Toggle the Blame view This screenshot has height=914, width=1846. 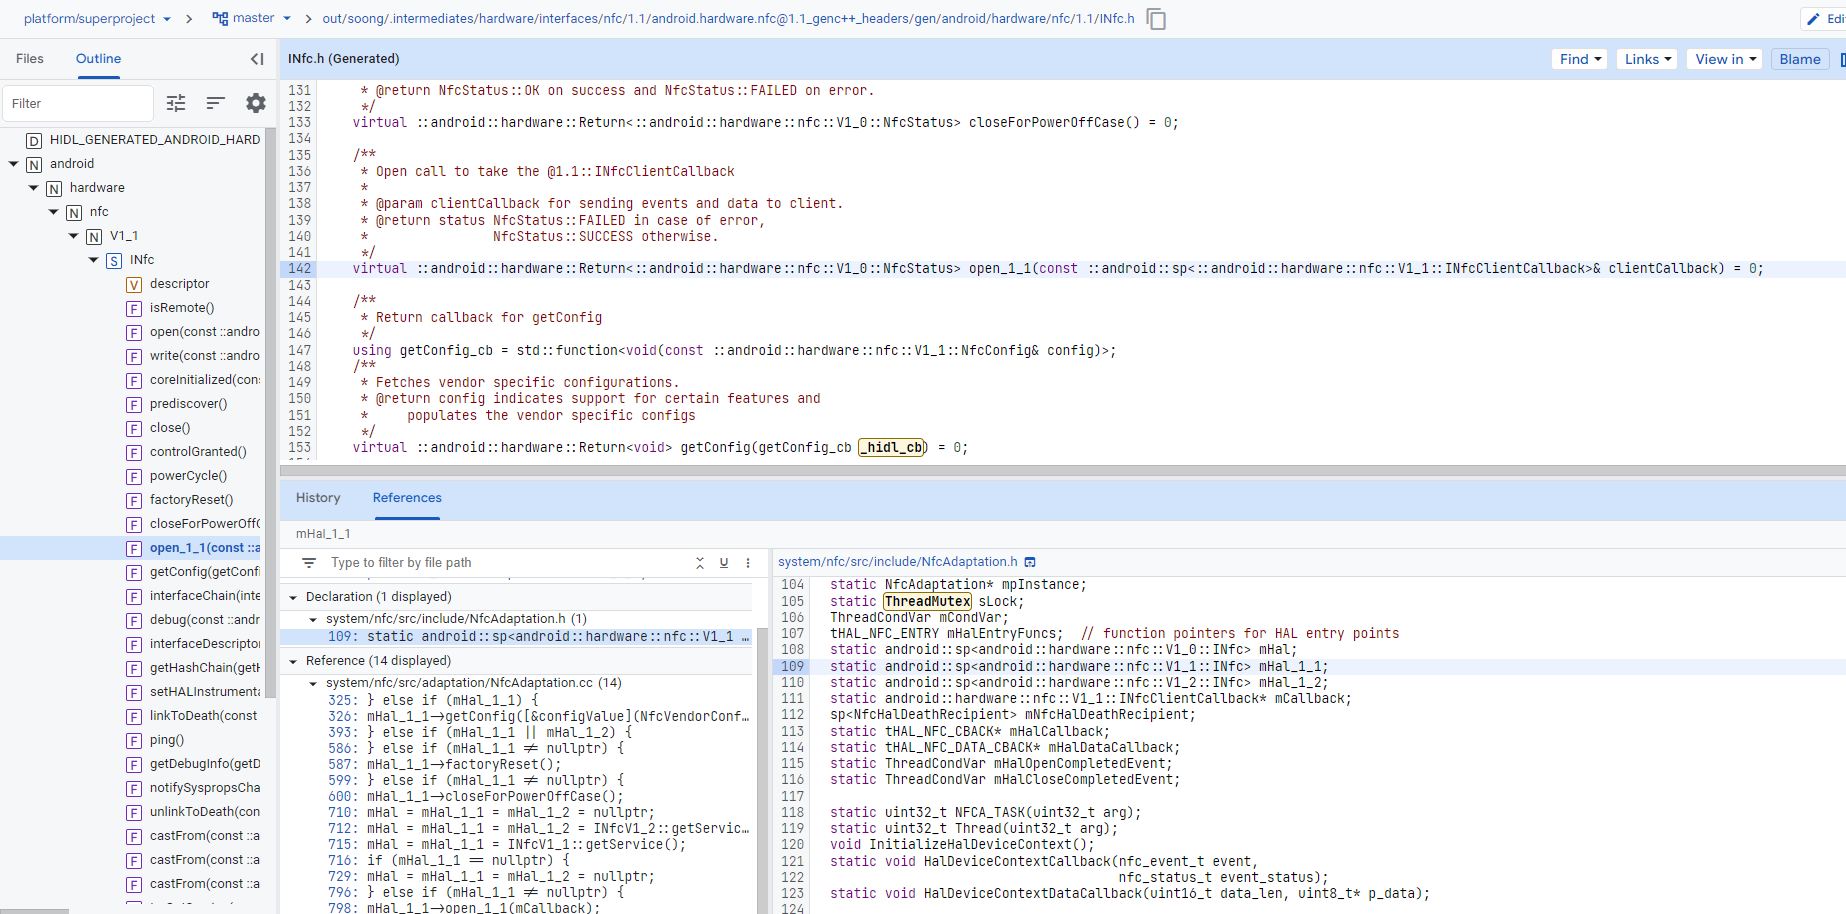pos(1799,59)
